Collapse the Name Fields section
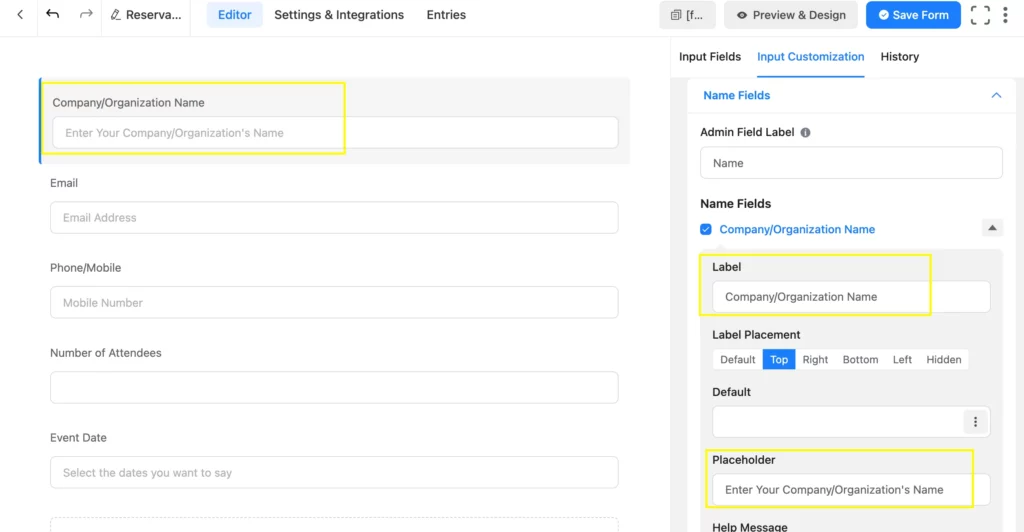The image size is (1024, 532). click(996, 95)
